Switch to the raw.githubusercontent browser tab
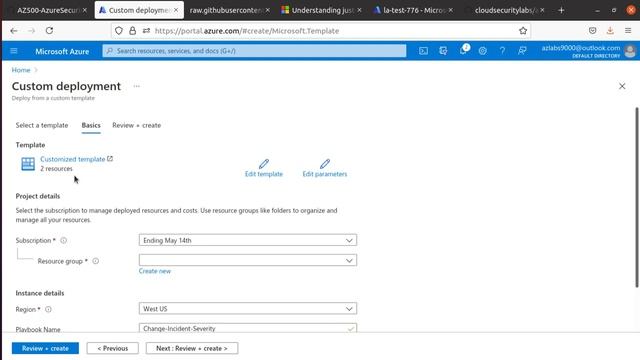 click(225, 10)
